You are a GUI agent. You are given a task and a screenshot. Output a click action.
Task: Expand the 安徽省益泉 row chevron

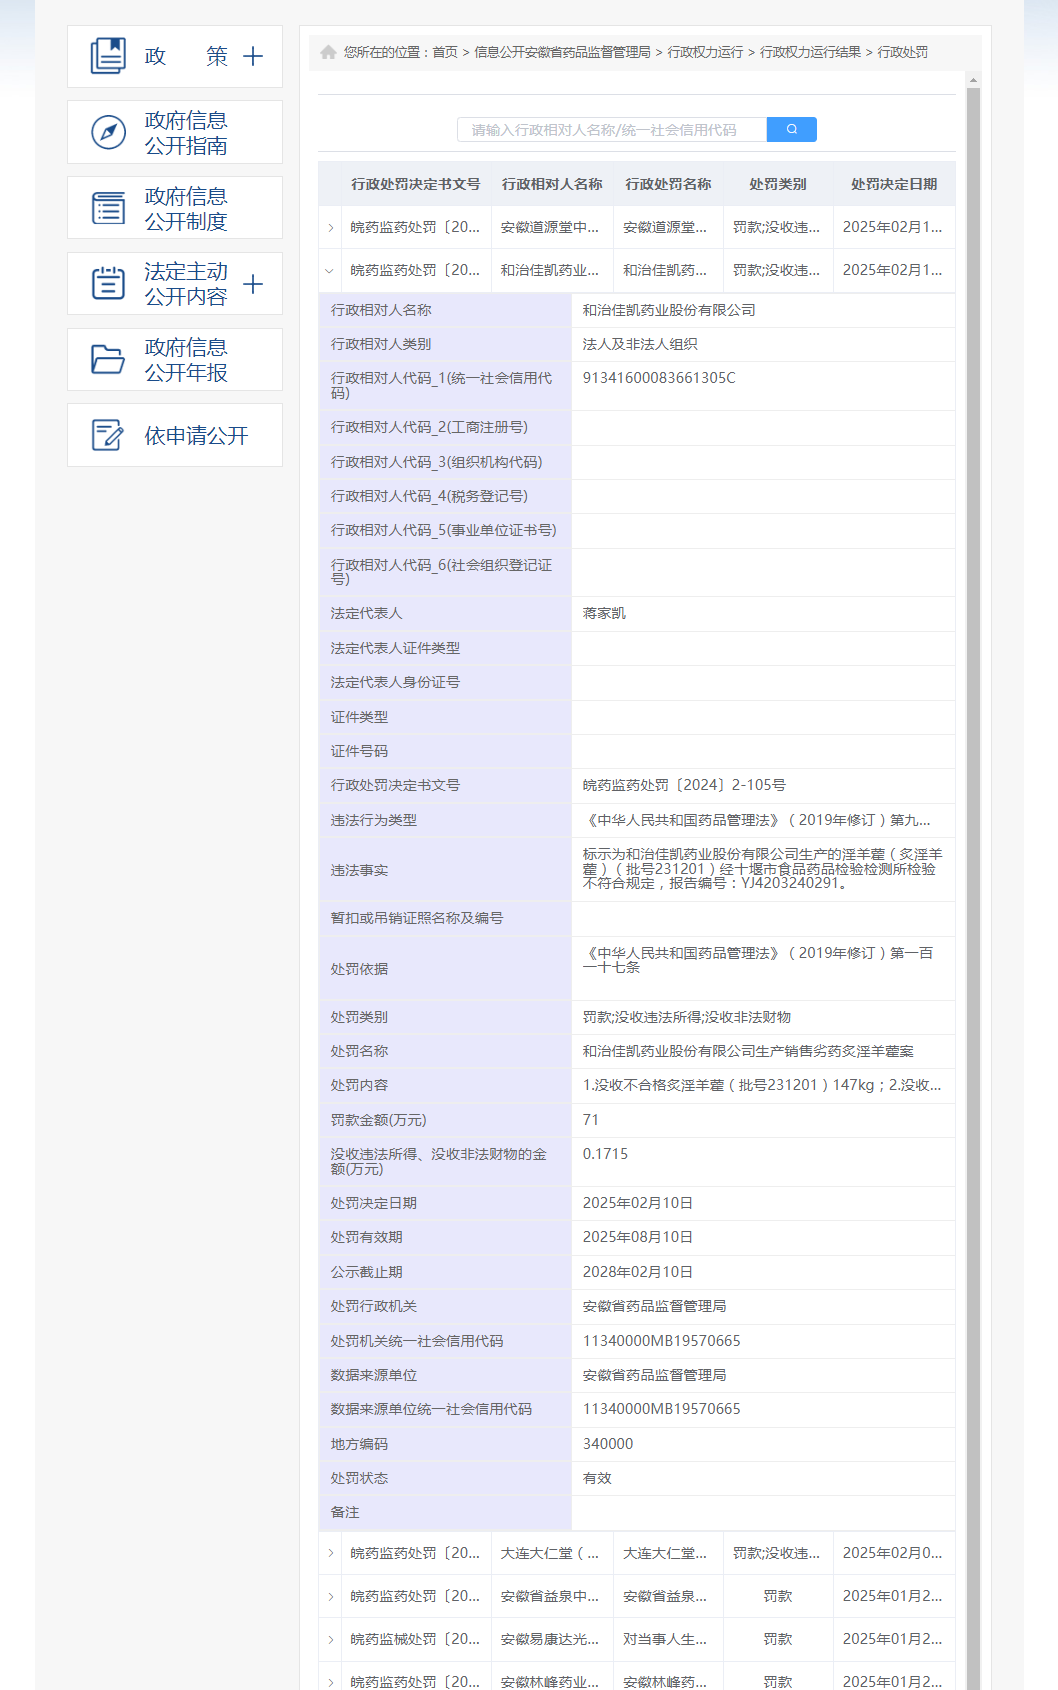pos(330,1596)
